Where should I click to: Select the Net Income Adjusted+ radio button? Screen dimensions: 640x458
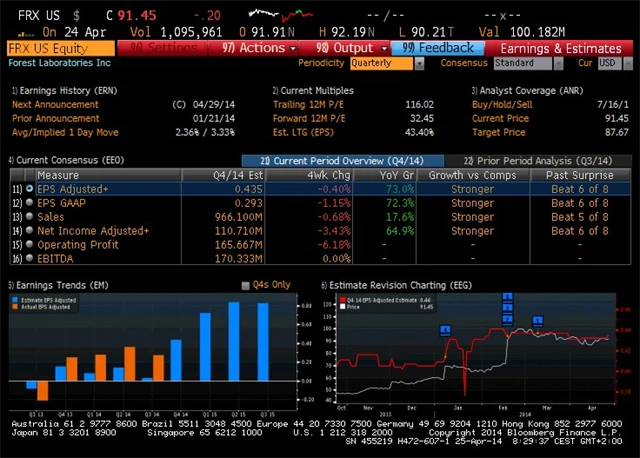pos(29,230)
